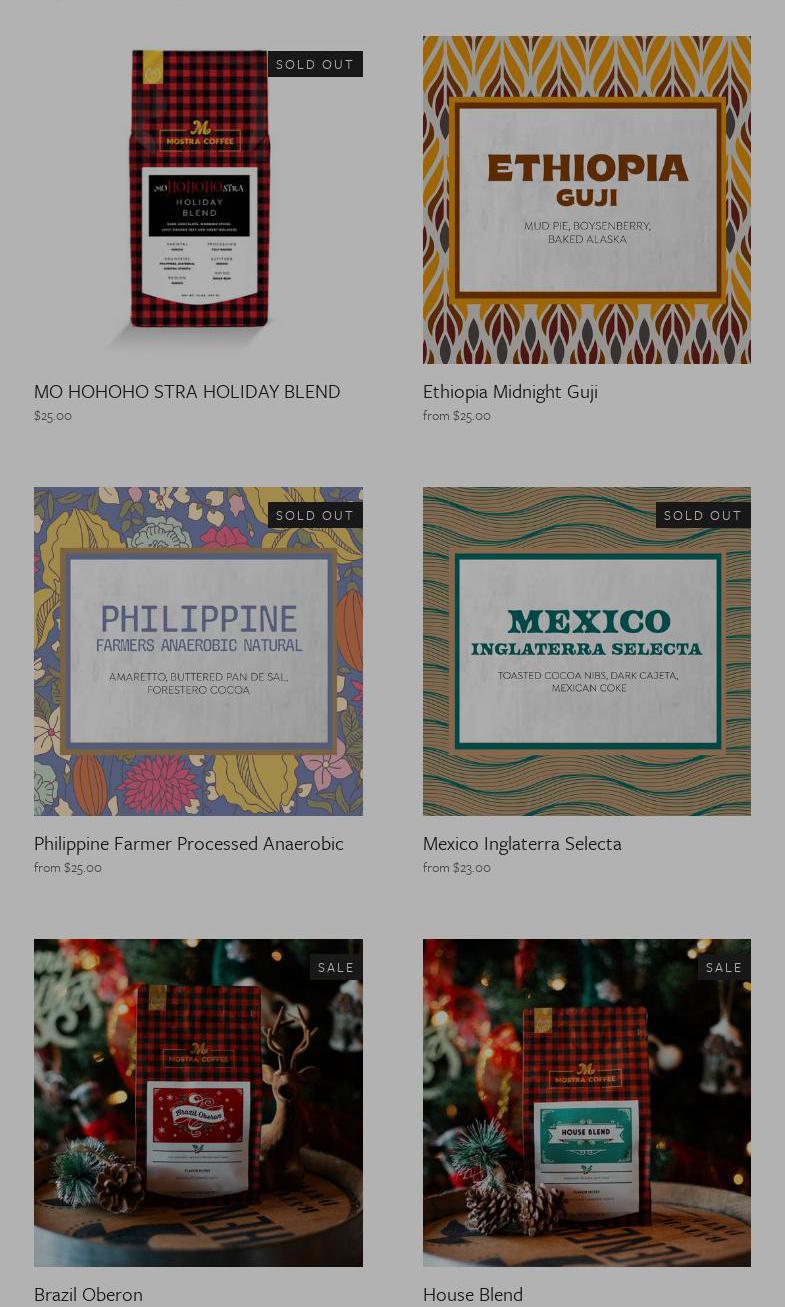Click the Sale badge on House Blend

[724, 967]
